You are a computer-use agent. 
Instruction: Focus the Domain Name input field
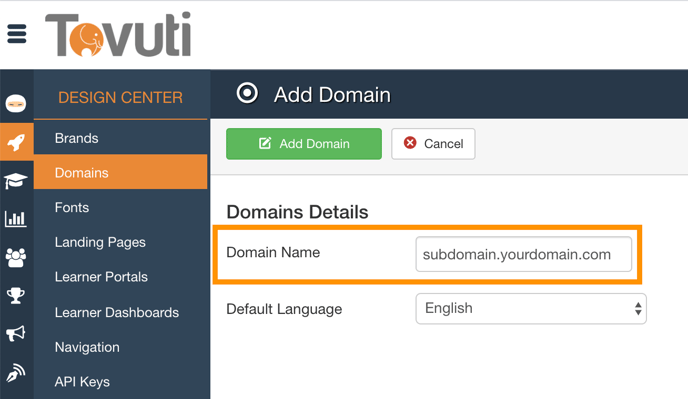523,254
